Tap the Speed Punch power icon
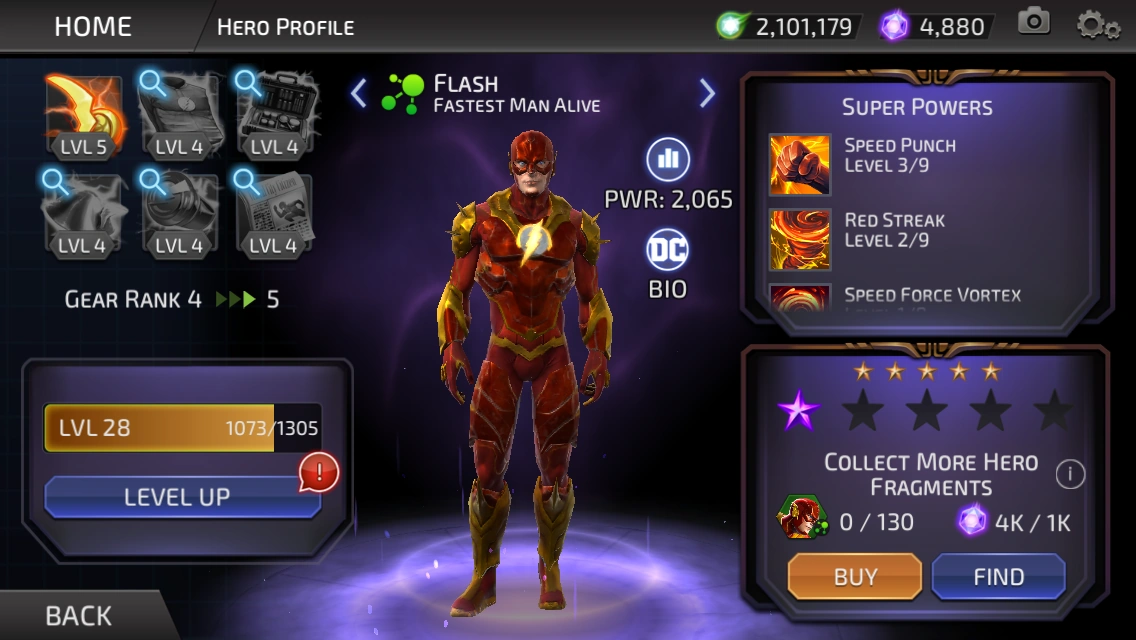This screenshot has width=1136, height=640. [x=799, y=165]
